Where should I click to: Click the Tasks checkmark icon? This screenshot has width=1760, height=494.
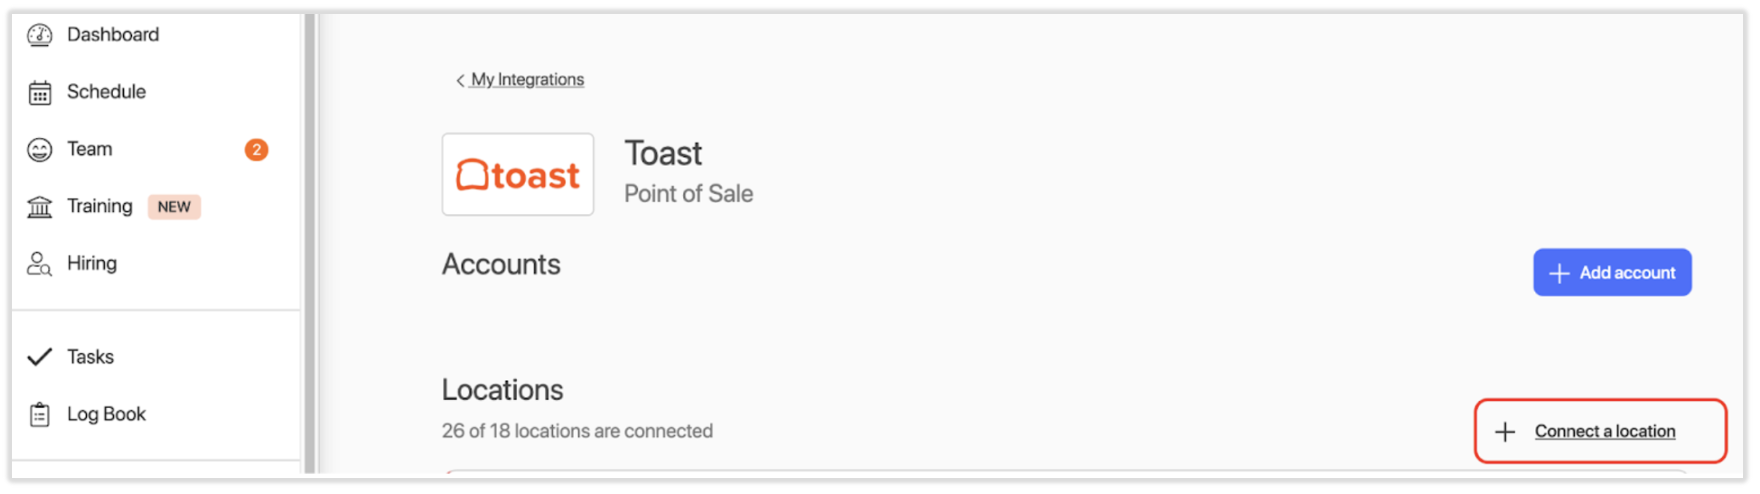point(40,357)
